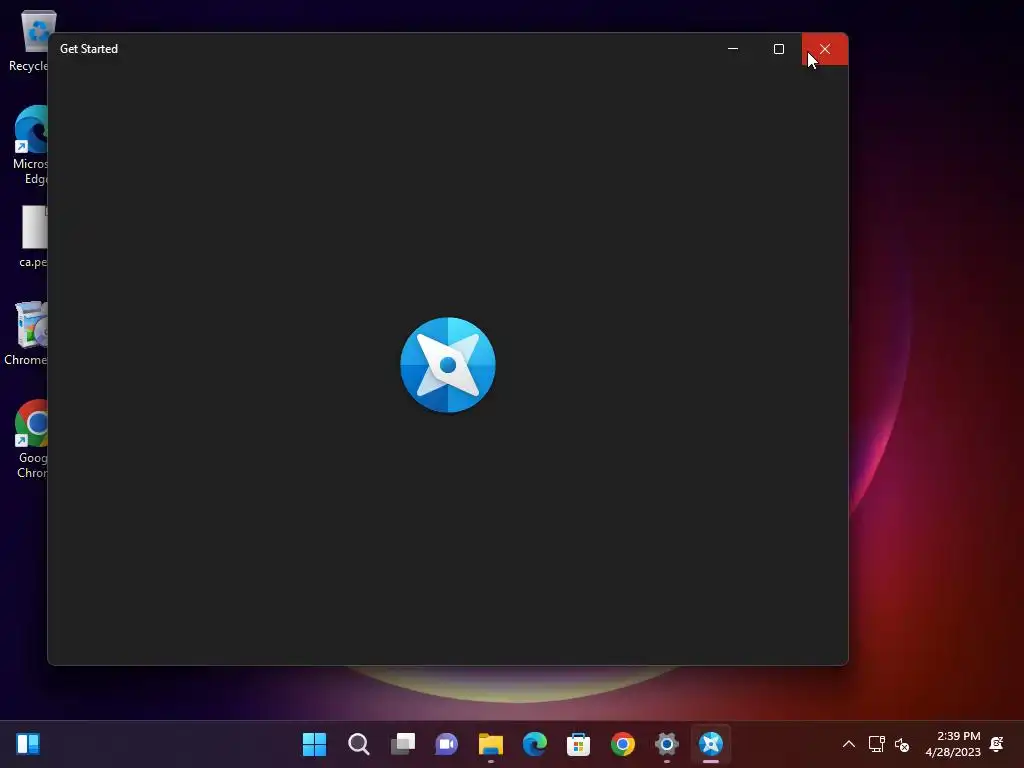Screen dimensions: 1024x768
Task: Open File Explorer from the taskbar
Action: pyautogui.click(x=490, y=744)
